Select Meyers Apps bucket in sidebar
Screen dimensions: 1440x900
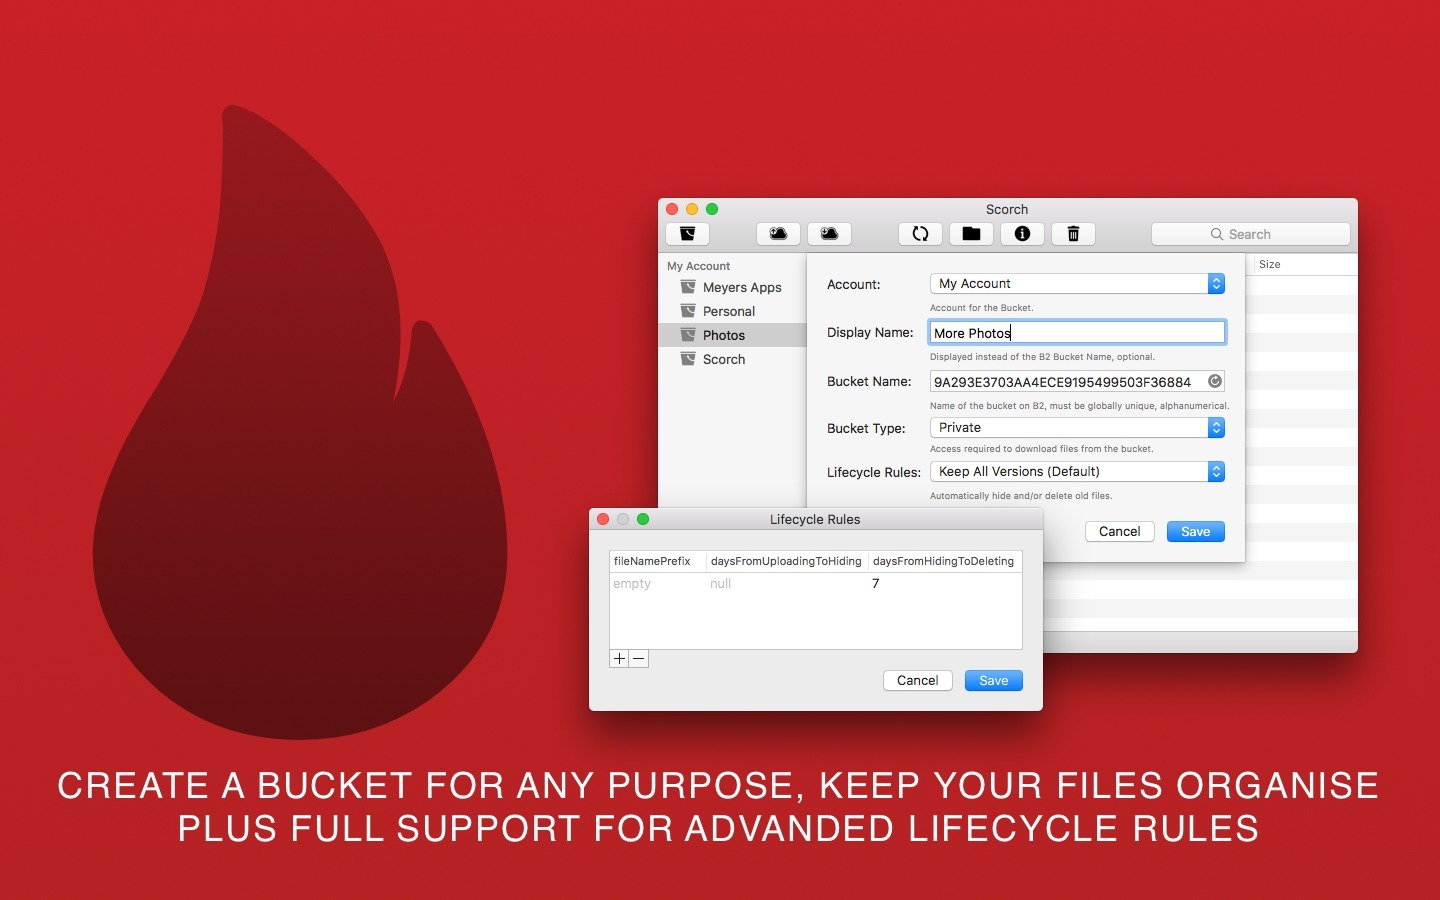click(x=732, y=287)
